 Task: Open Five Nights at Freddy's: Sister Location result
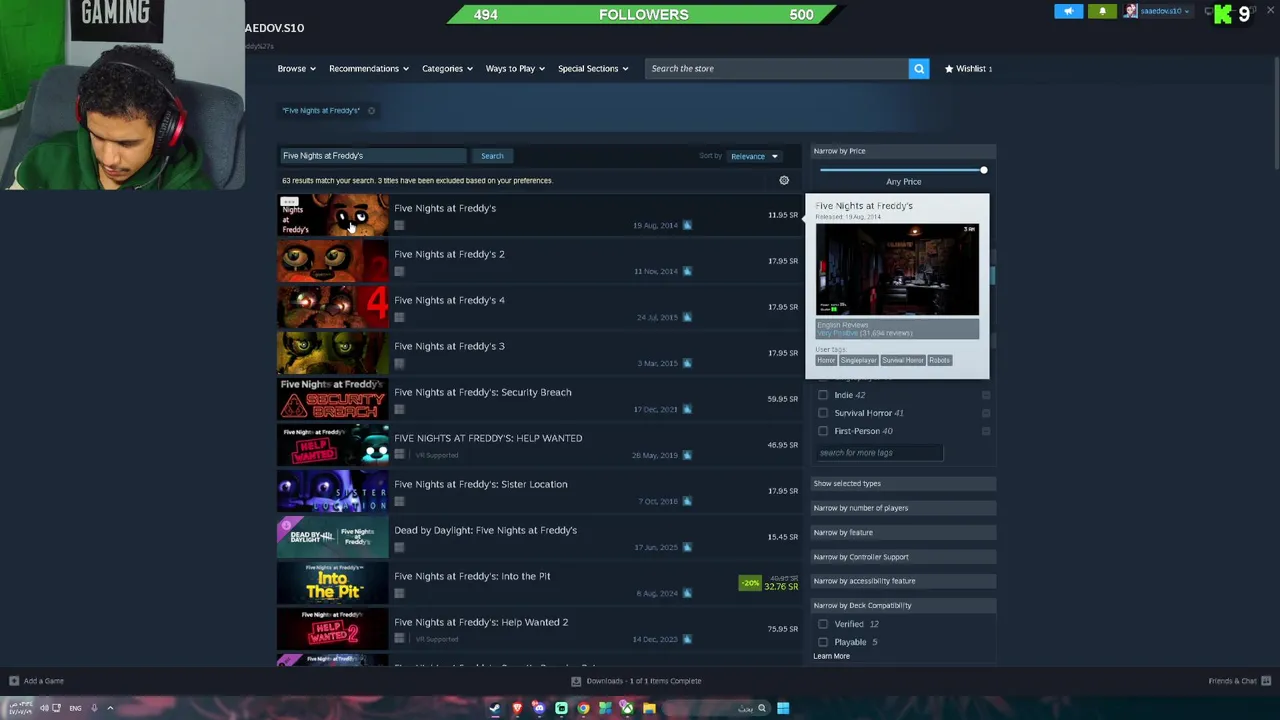pyautogui.click(x=538, y=491)
